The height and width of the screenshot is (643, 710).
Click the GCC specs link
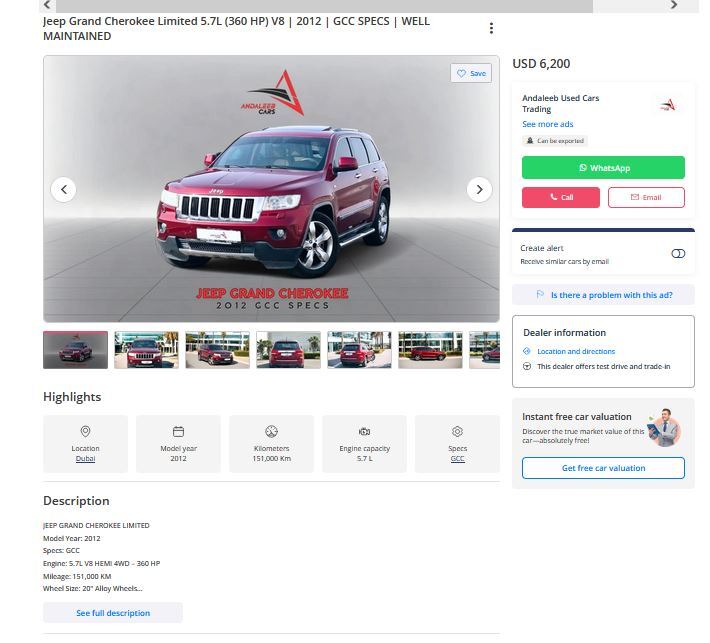[x=457, y=458]
